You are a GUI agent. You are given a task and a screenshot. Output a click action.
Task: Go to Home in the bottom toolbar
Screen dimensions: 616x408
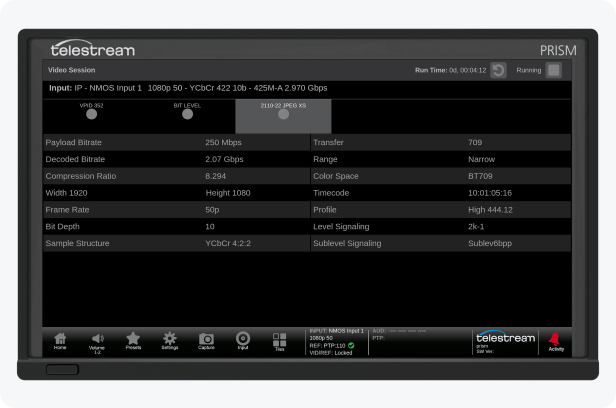click(x=60, y=341)
